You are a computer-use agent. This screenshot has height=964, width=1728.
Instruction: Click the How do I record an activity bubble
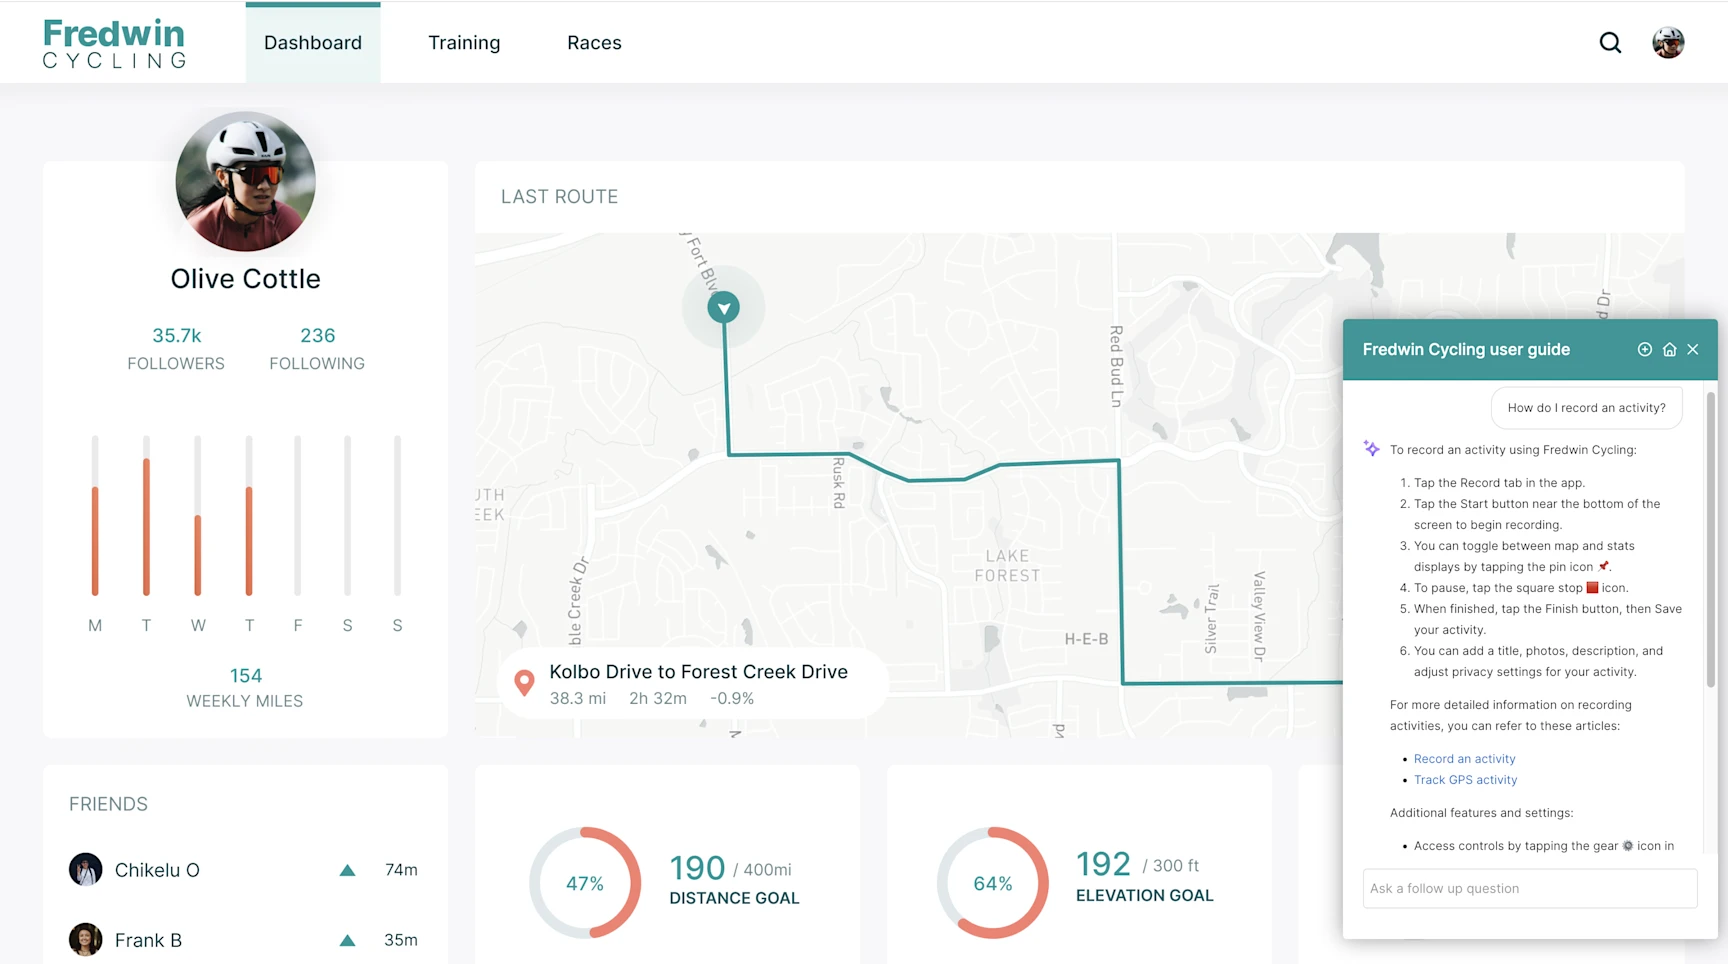1586,408
